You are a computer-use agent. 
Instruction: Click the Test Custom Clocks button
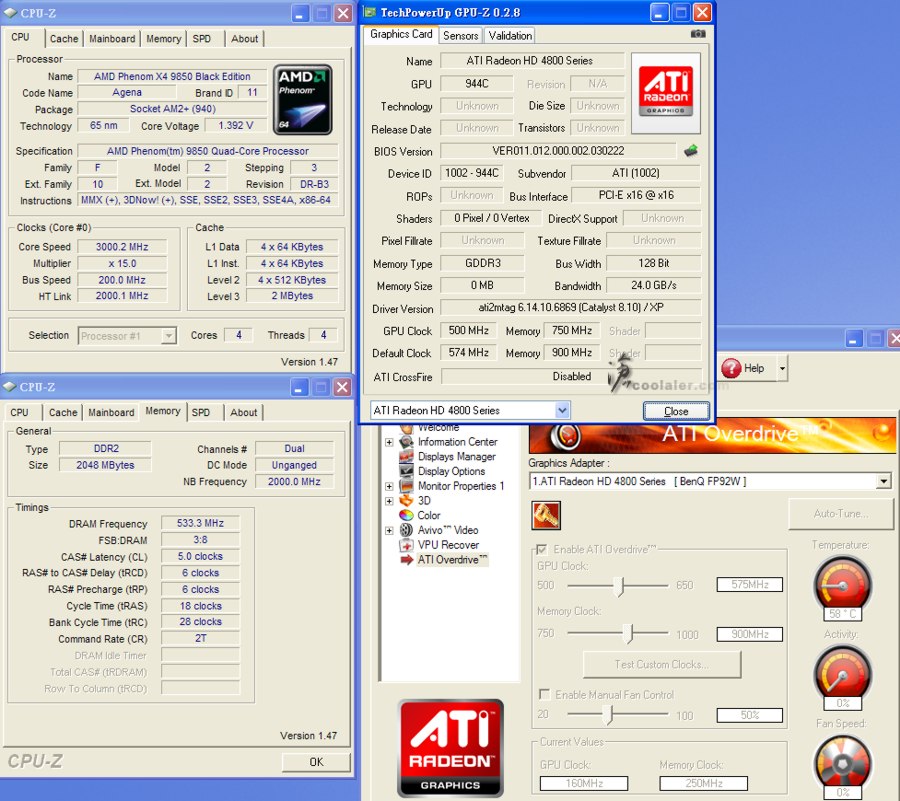[x=662, y=664]
